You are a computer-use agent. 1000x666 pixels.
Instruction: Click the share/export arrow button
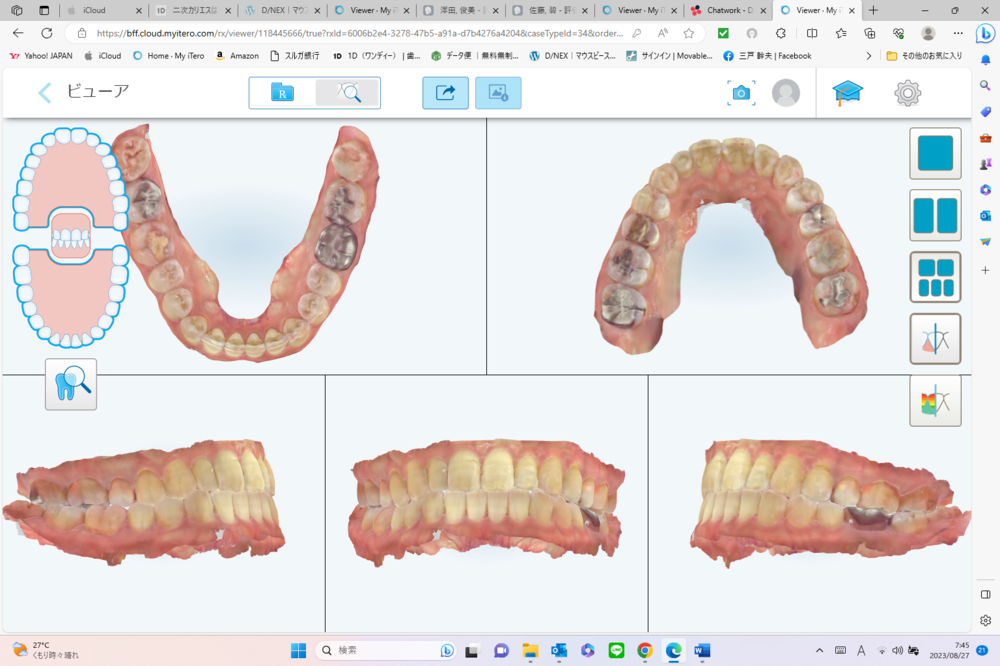(445, 93)
